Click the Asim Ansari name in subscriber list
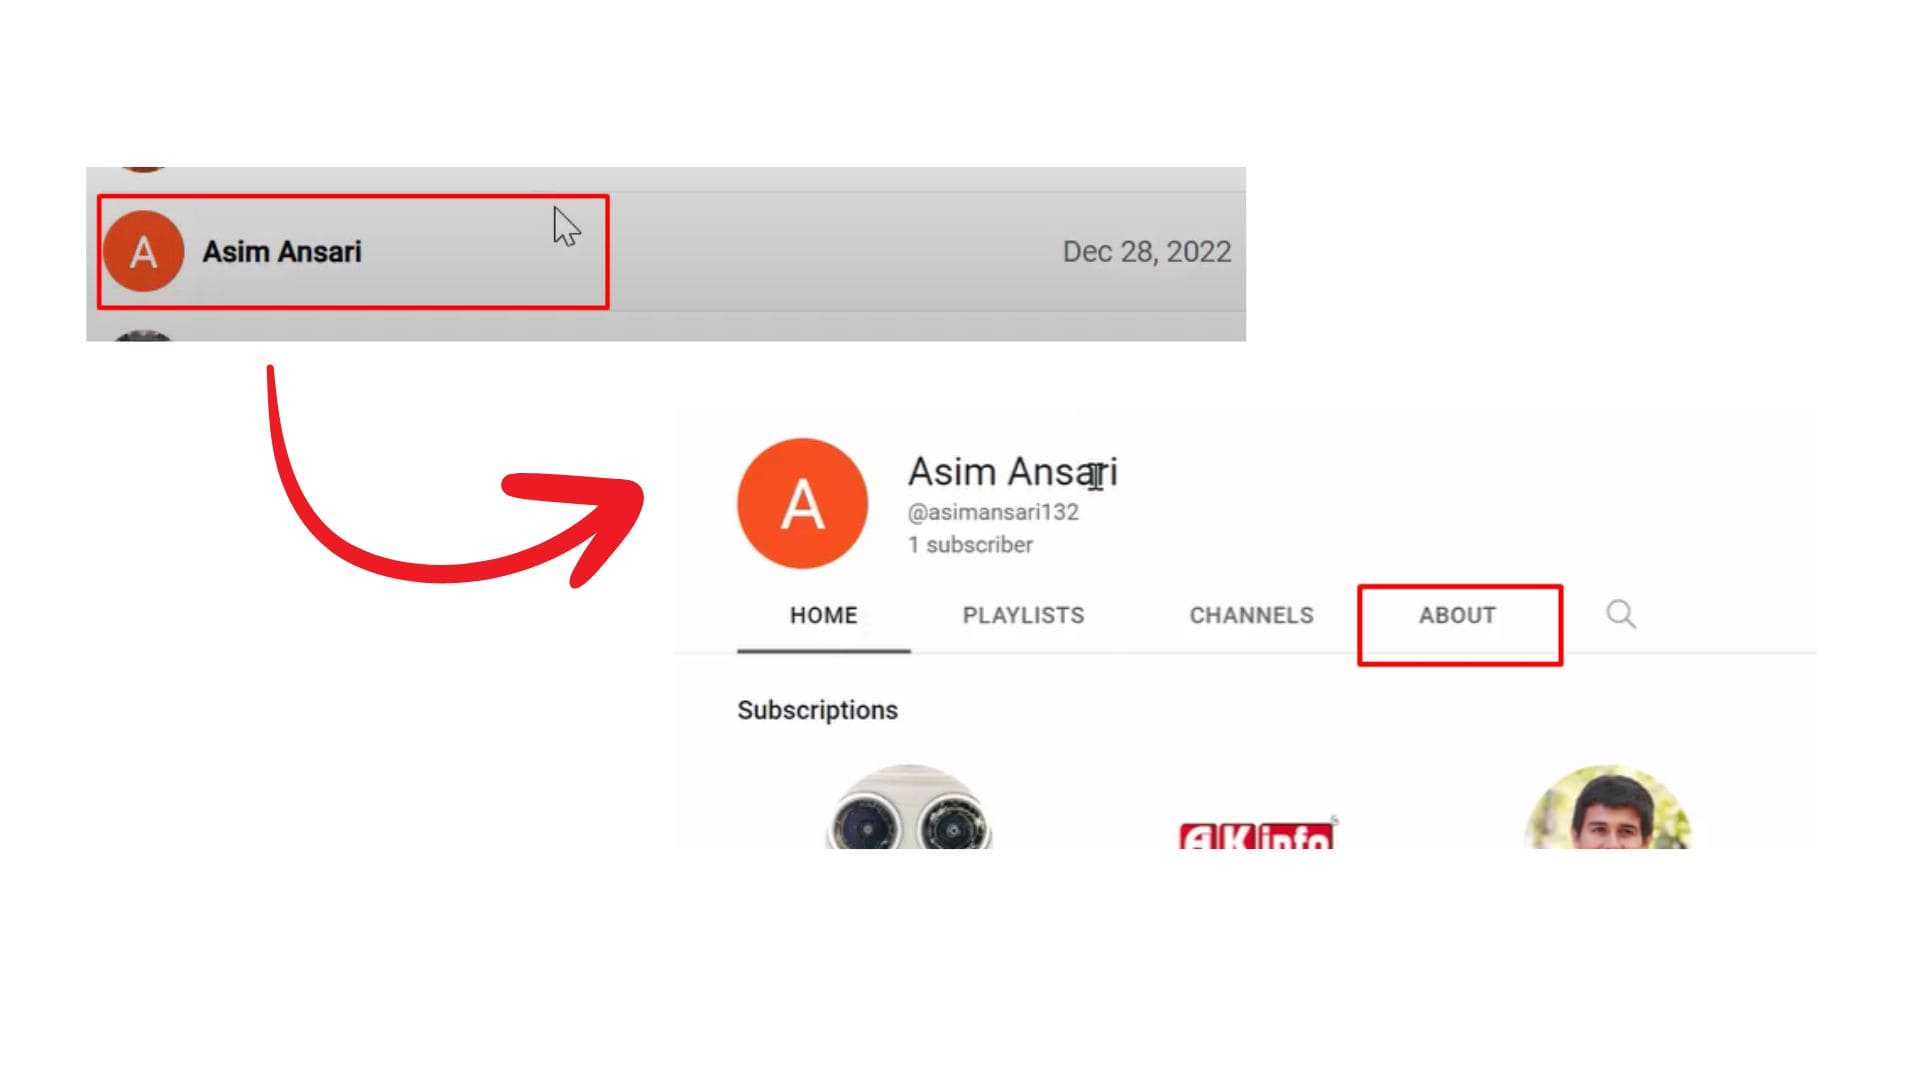The width and height of the screenshot is (1920, 1080). (282, 252)
